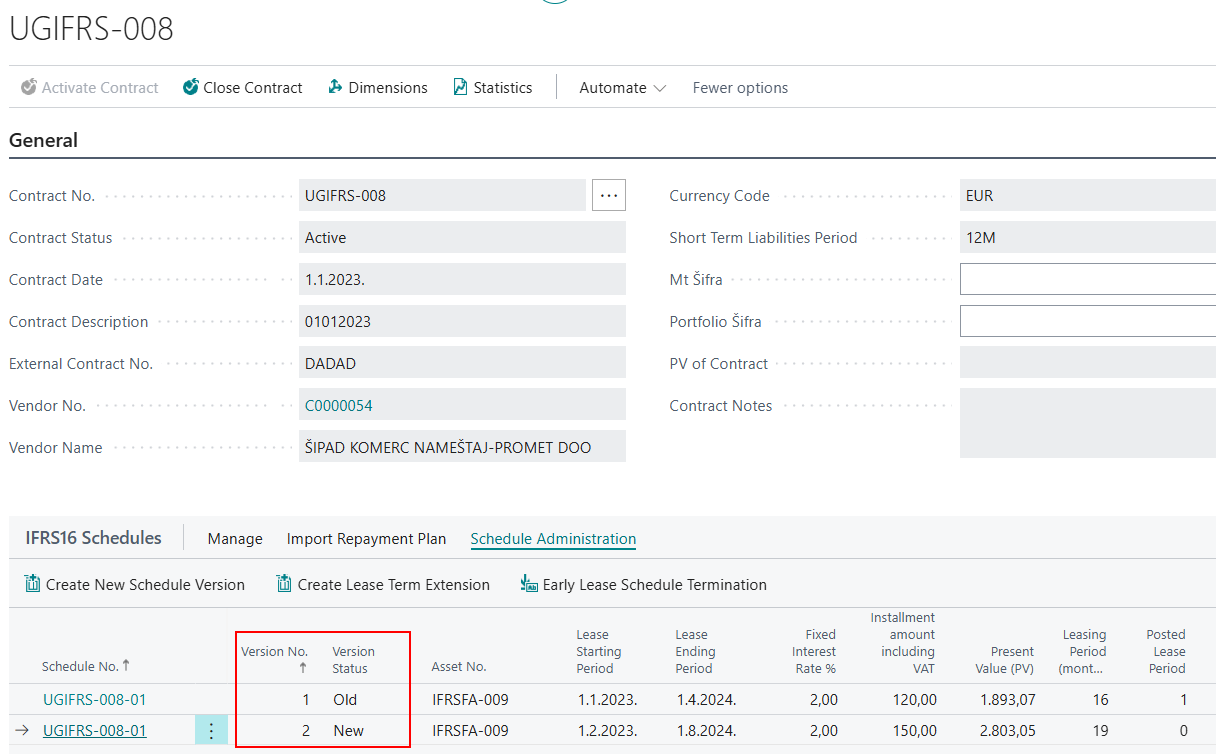The width and height of the screenshot is (1216, 754).
Task: Click into the Portfolio Šifra field
Action: [1088, 321]
